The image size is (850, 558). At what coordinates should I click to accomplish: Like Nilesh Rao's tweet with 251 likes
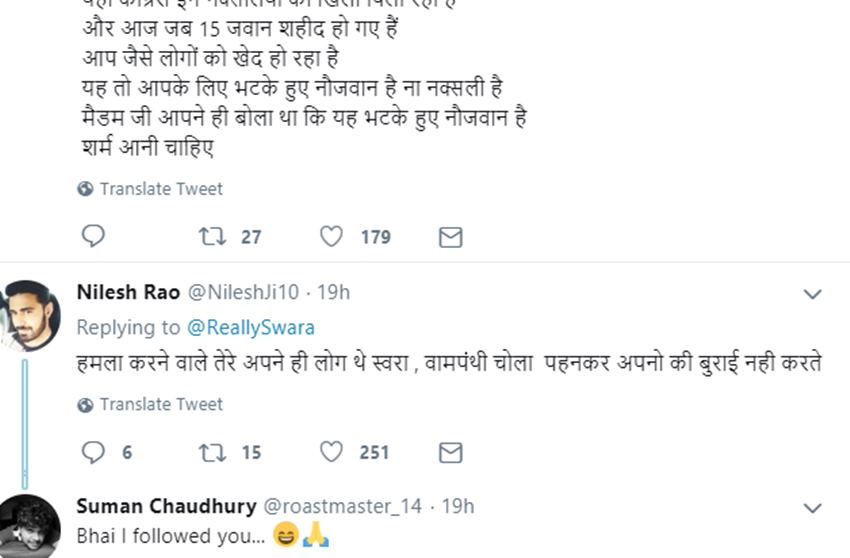click(331, 453)
